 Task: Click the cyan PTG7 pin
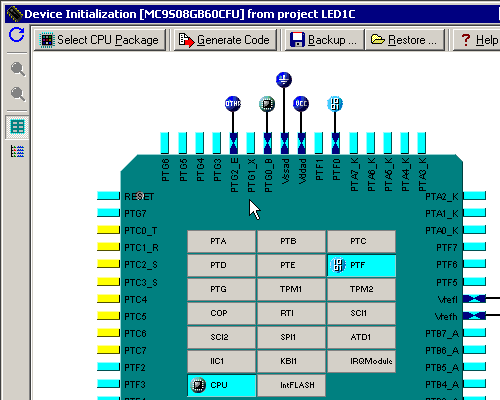(x=108, y=213)
